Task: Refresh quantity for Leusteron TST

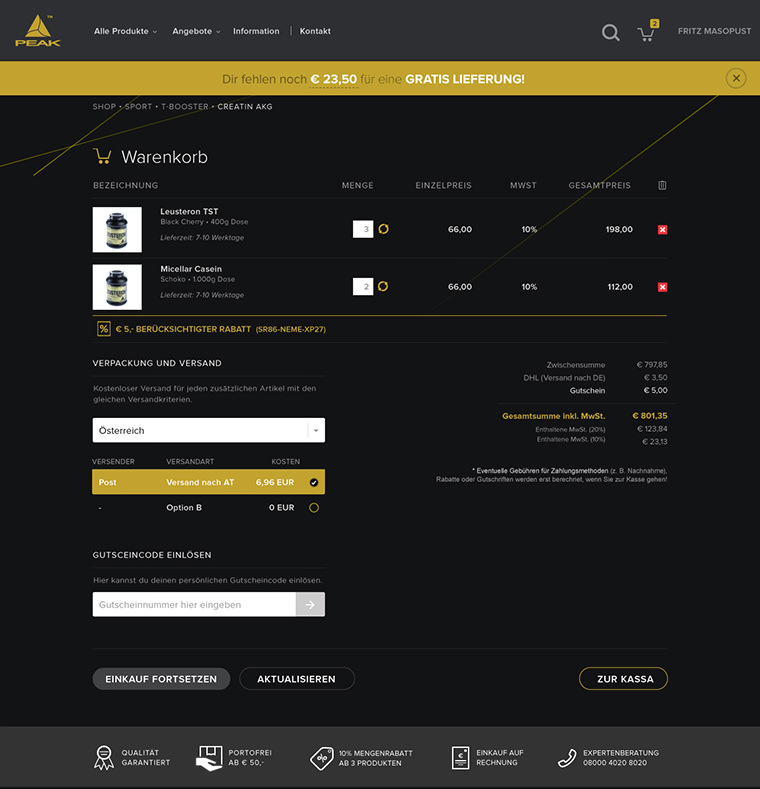Action: coord(384,229)
